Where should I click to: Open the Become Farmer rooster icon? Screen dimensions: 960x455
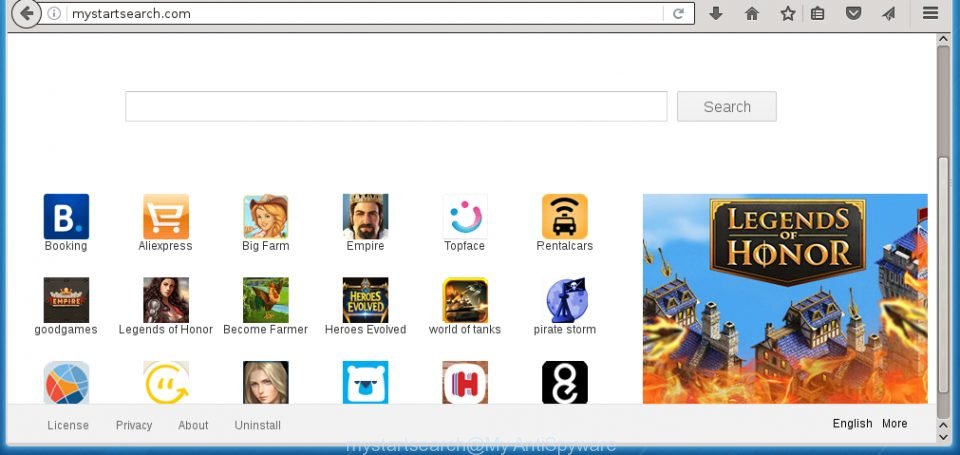(266, 300)
